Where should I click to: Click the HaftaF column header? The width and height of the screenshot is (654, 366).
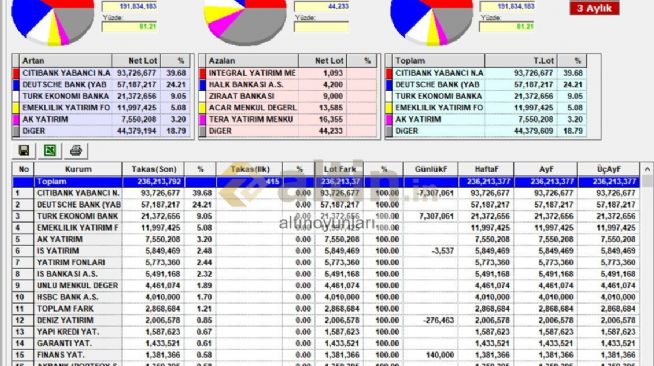[486, 169]
